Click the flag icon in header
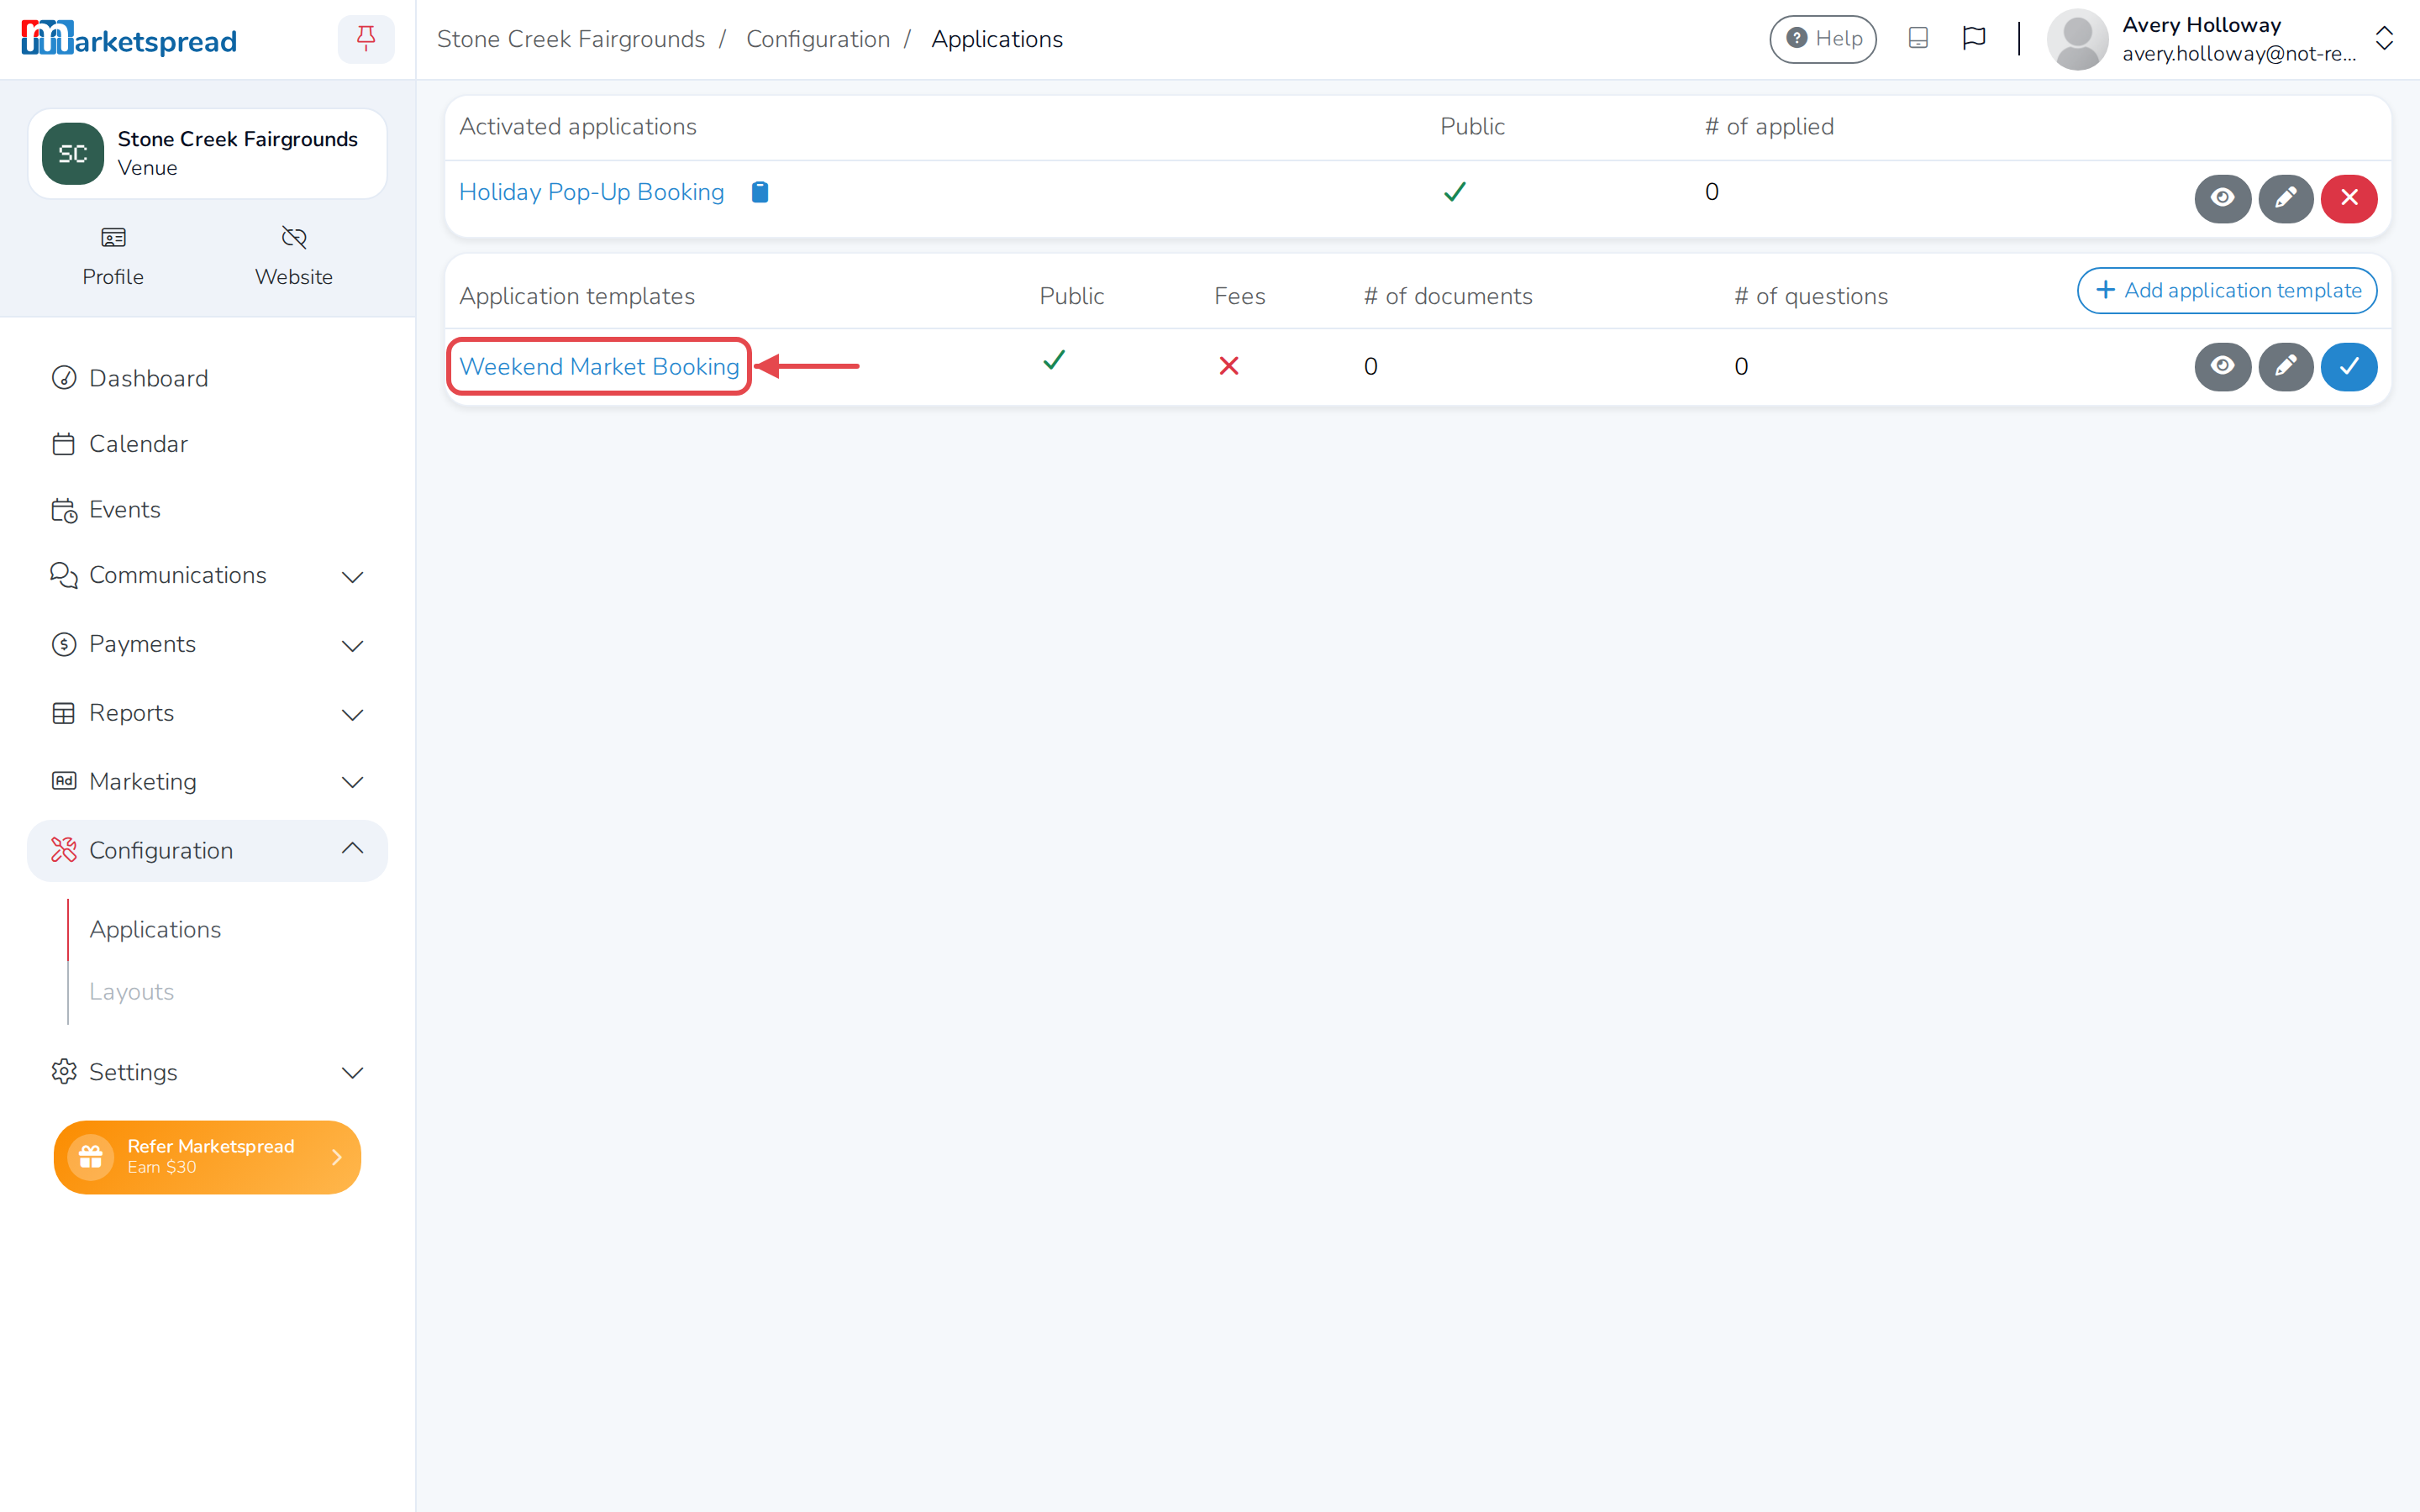The width and height of the screenshot is (2420, 1512). pyautogui.click(x=1973, y=39)
